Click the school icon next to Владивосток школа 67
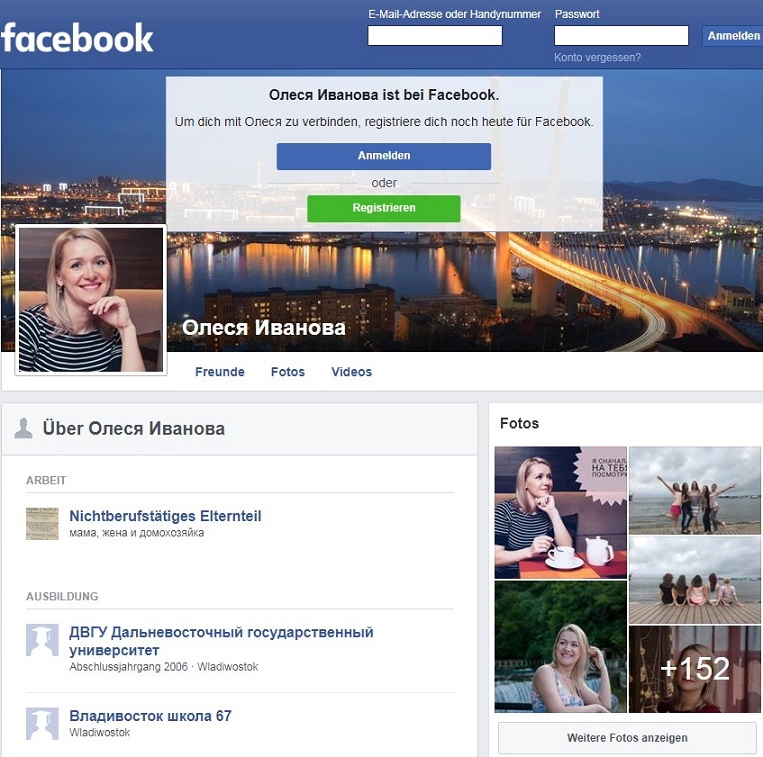The width and height of the screenshot is (763, 757). [42, 723]
